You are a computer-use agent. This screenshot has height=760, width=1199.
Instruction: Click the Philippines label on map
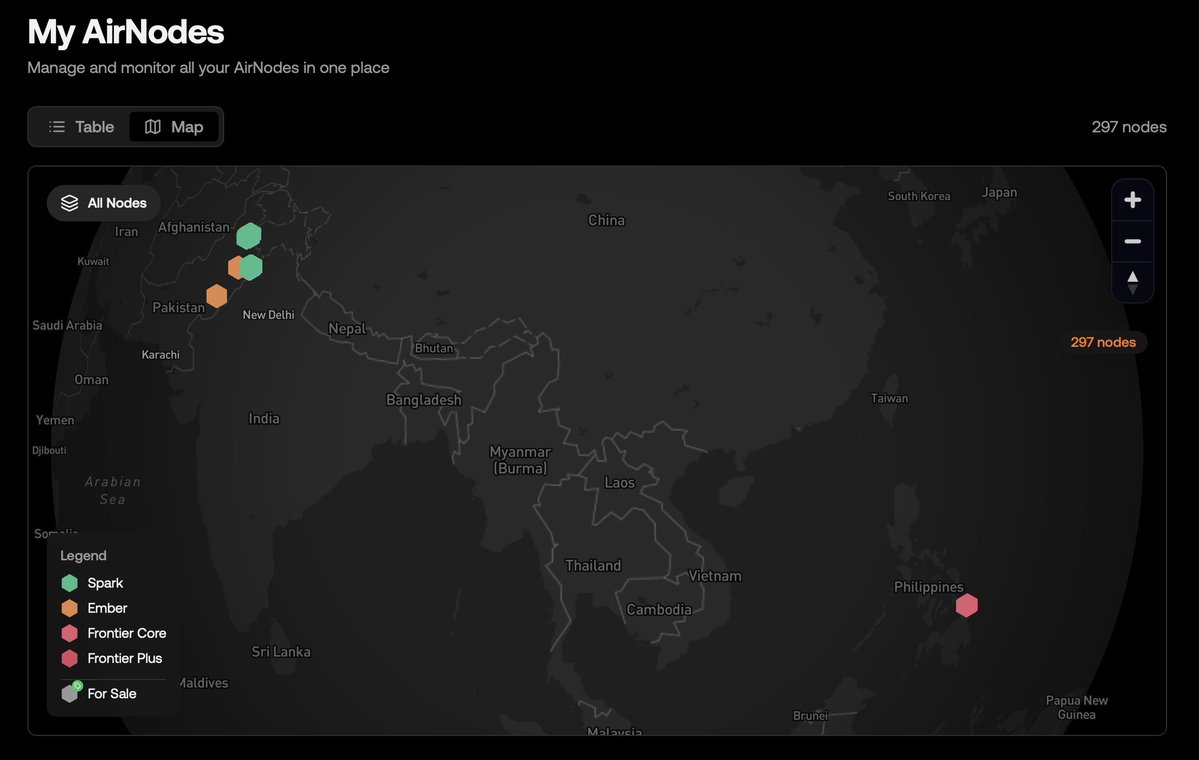[928, 587]
